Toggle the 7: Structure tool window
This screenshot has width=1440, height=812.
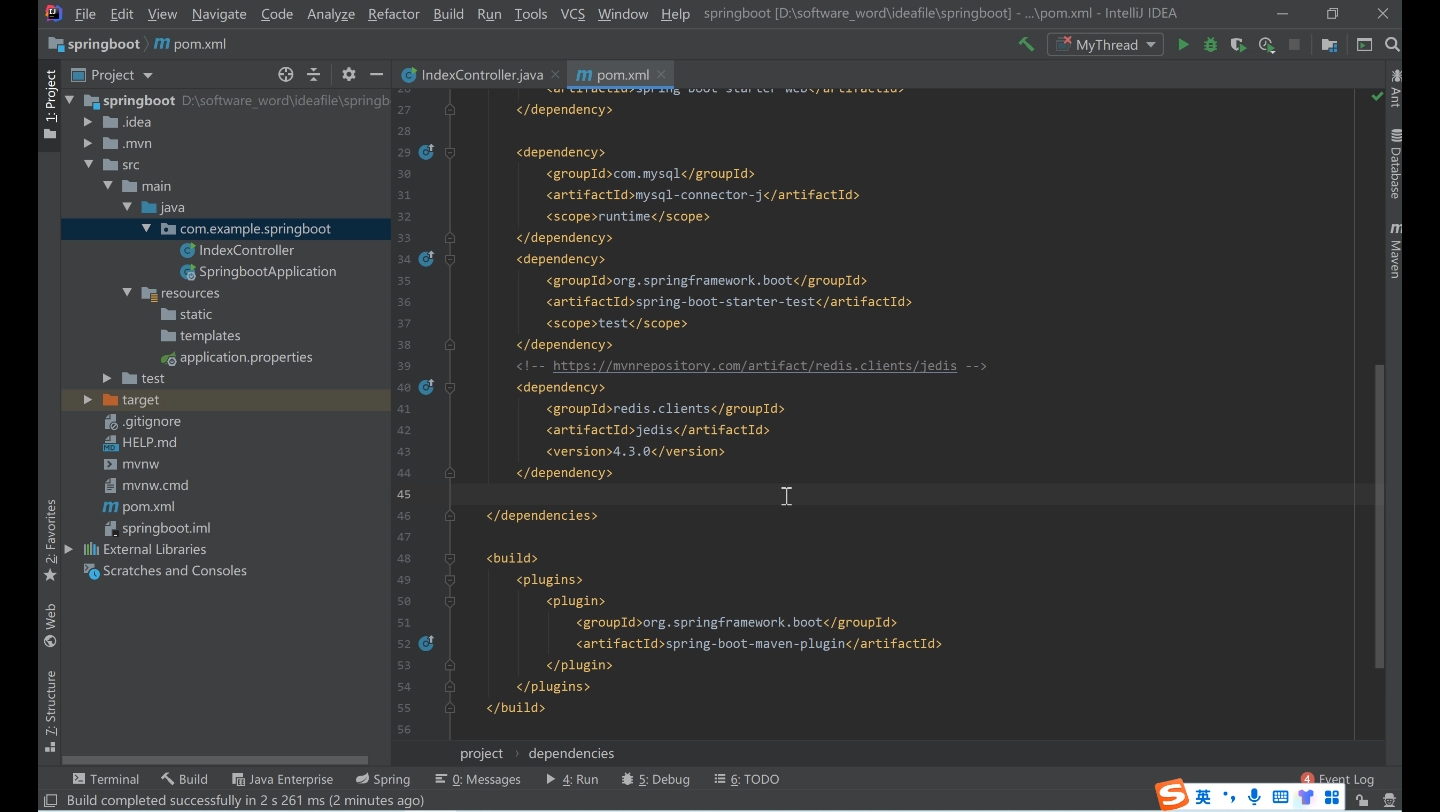tap(50, 711)
